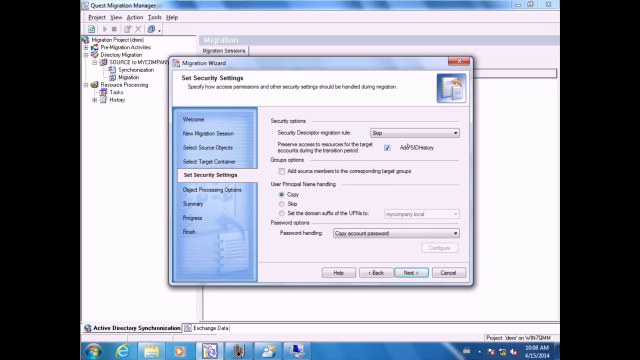The width and height of the screenshot is (640, 360).
Task: Click the Directory Migration node icon
Action: [95, 55]
